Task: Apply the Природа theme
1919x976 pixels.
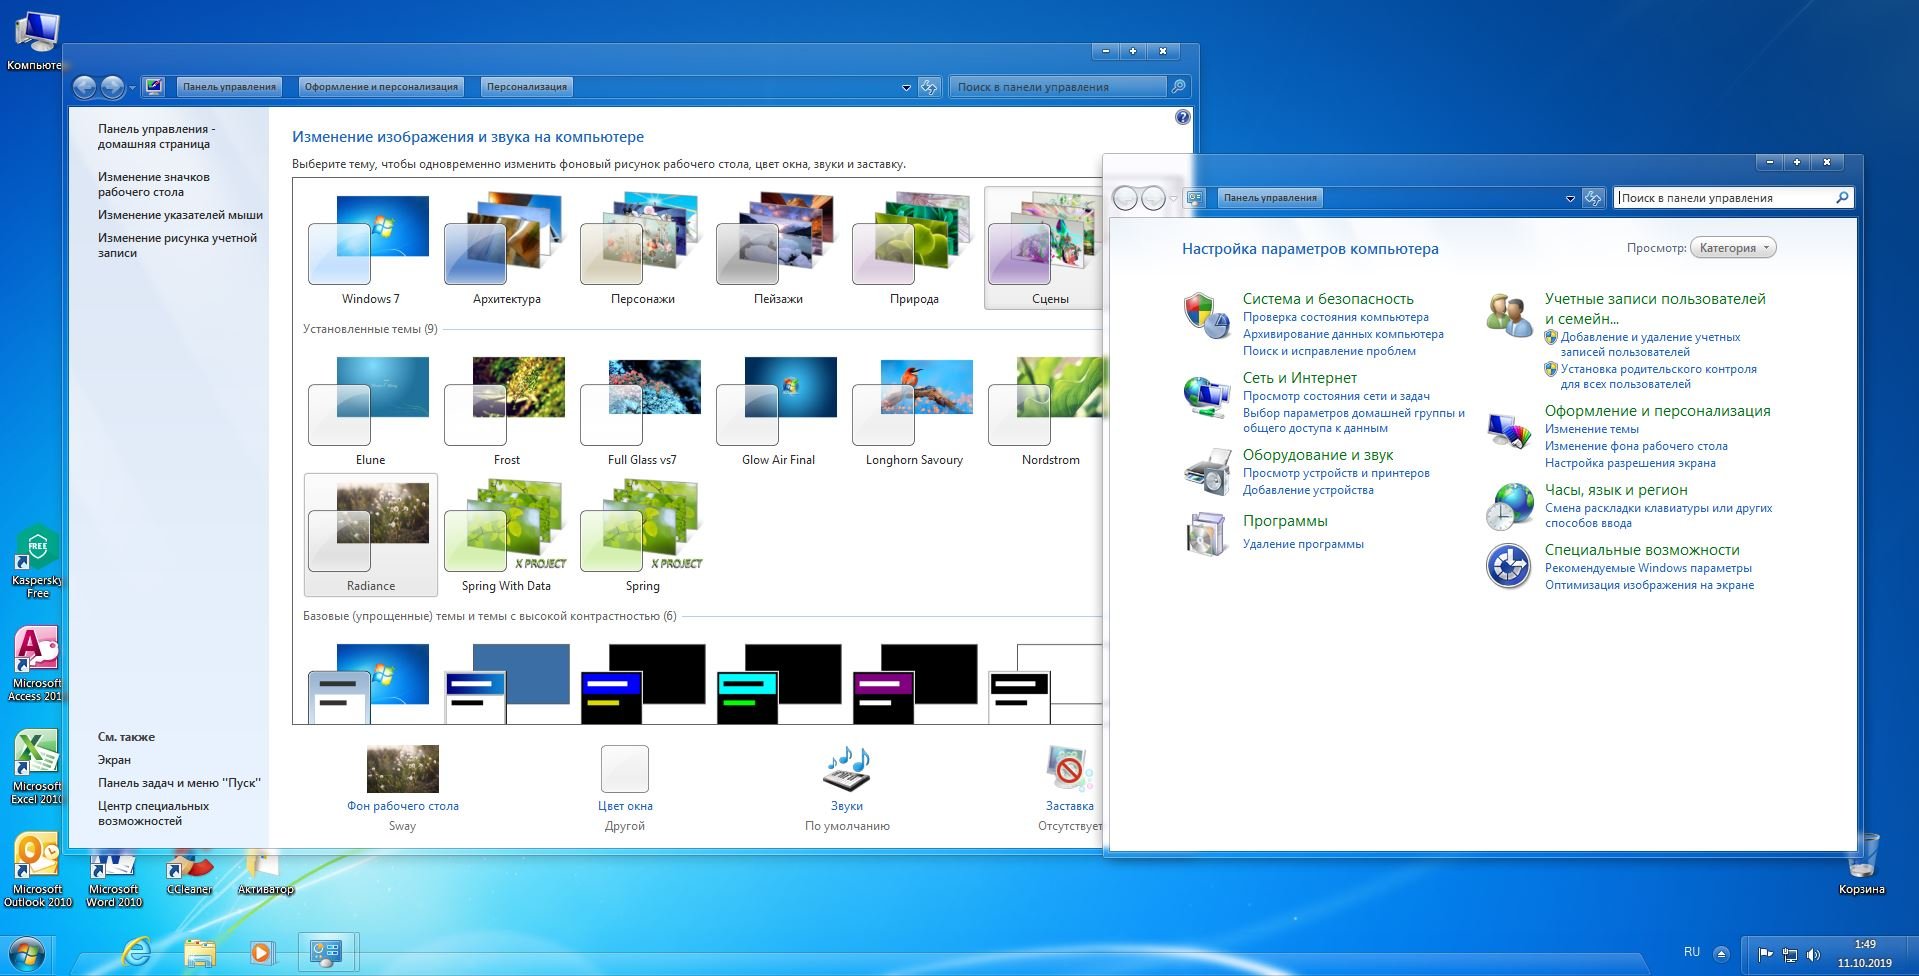Action: click(914, 250)
